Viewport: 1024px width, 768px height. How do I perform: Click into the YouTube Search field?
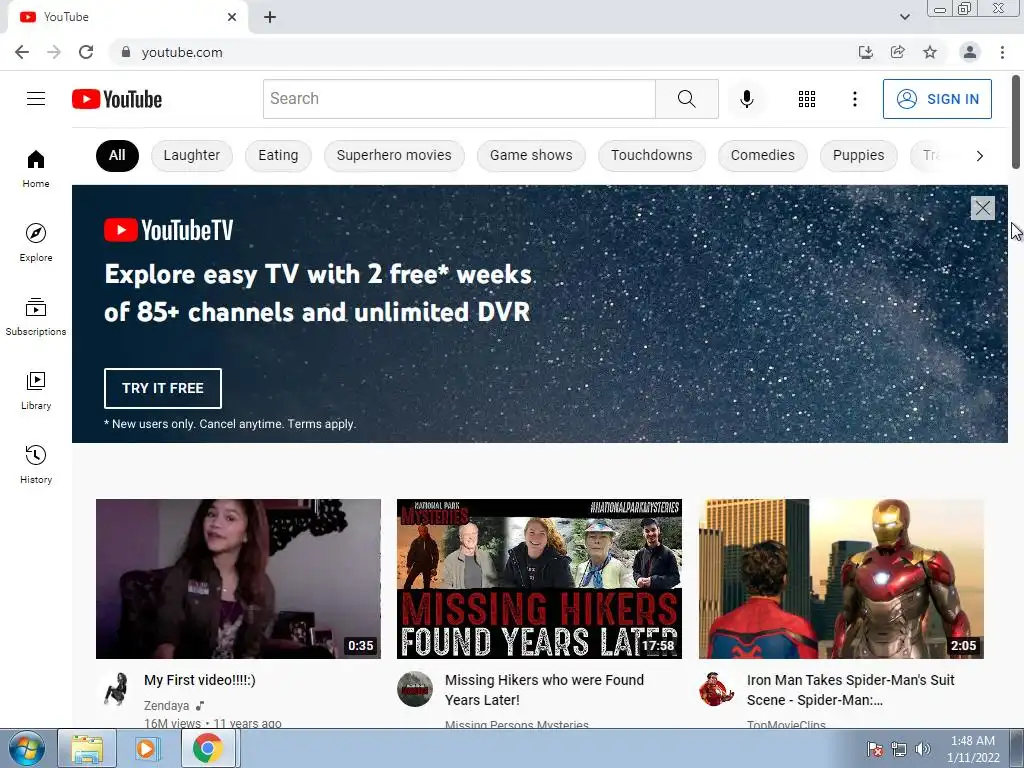(459, 99)
